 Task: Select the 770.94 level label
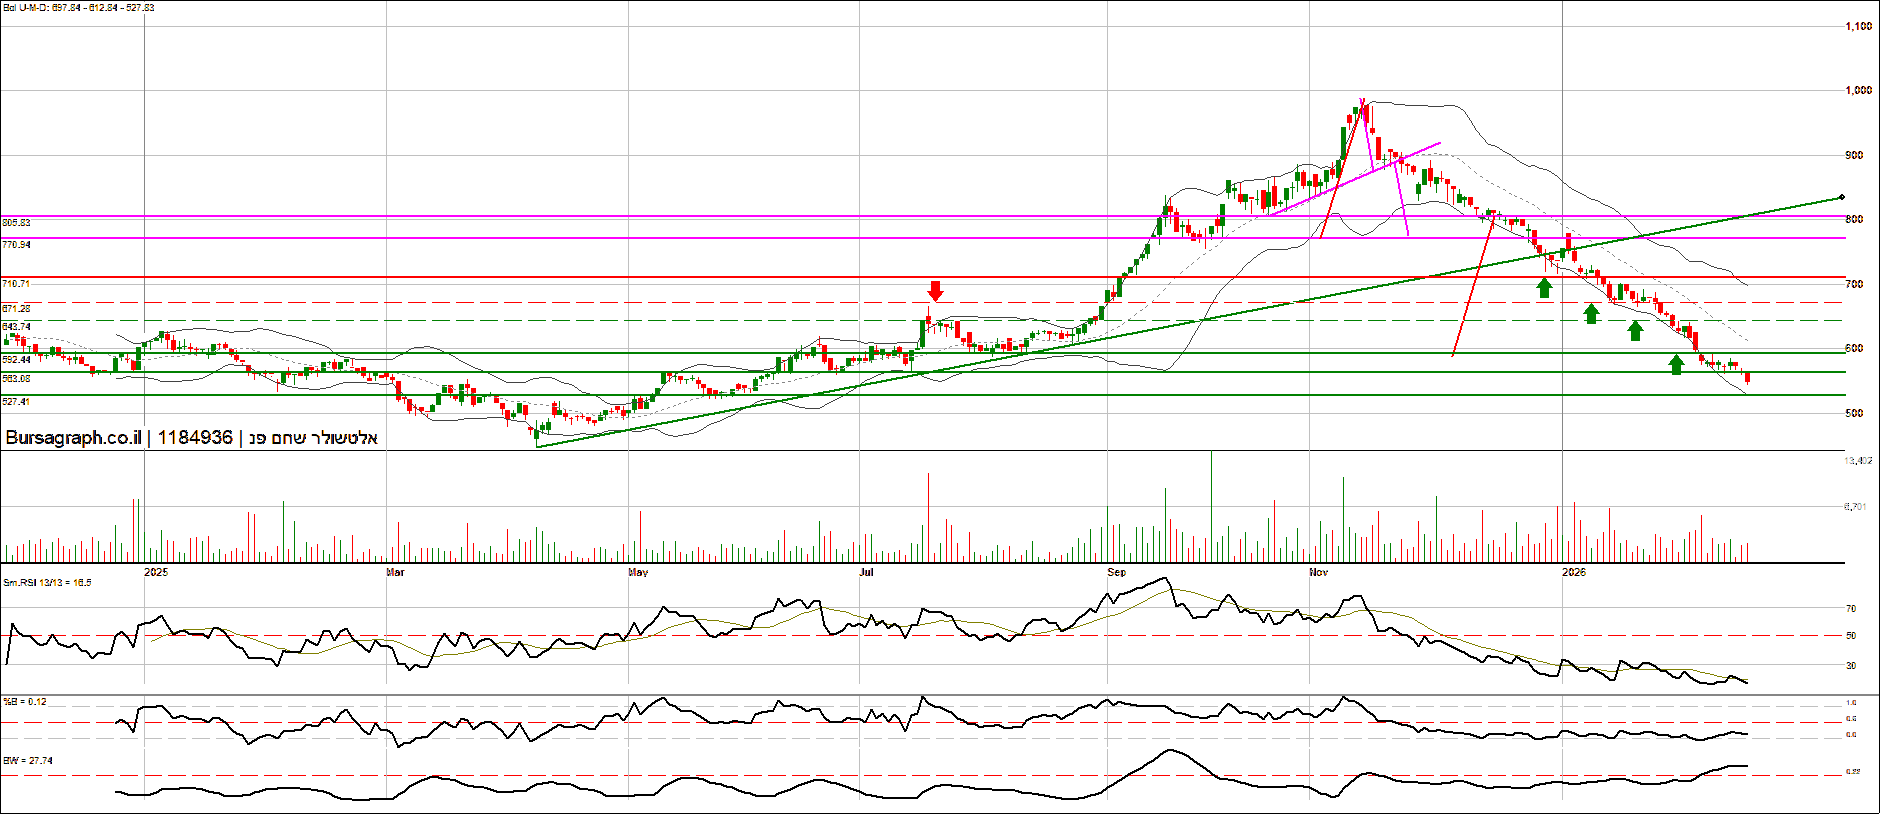point(16,244)
